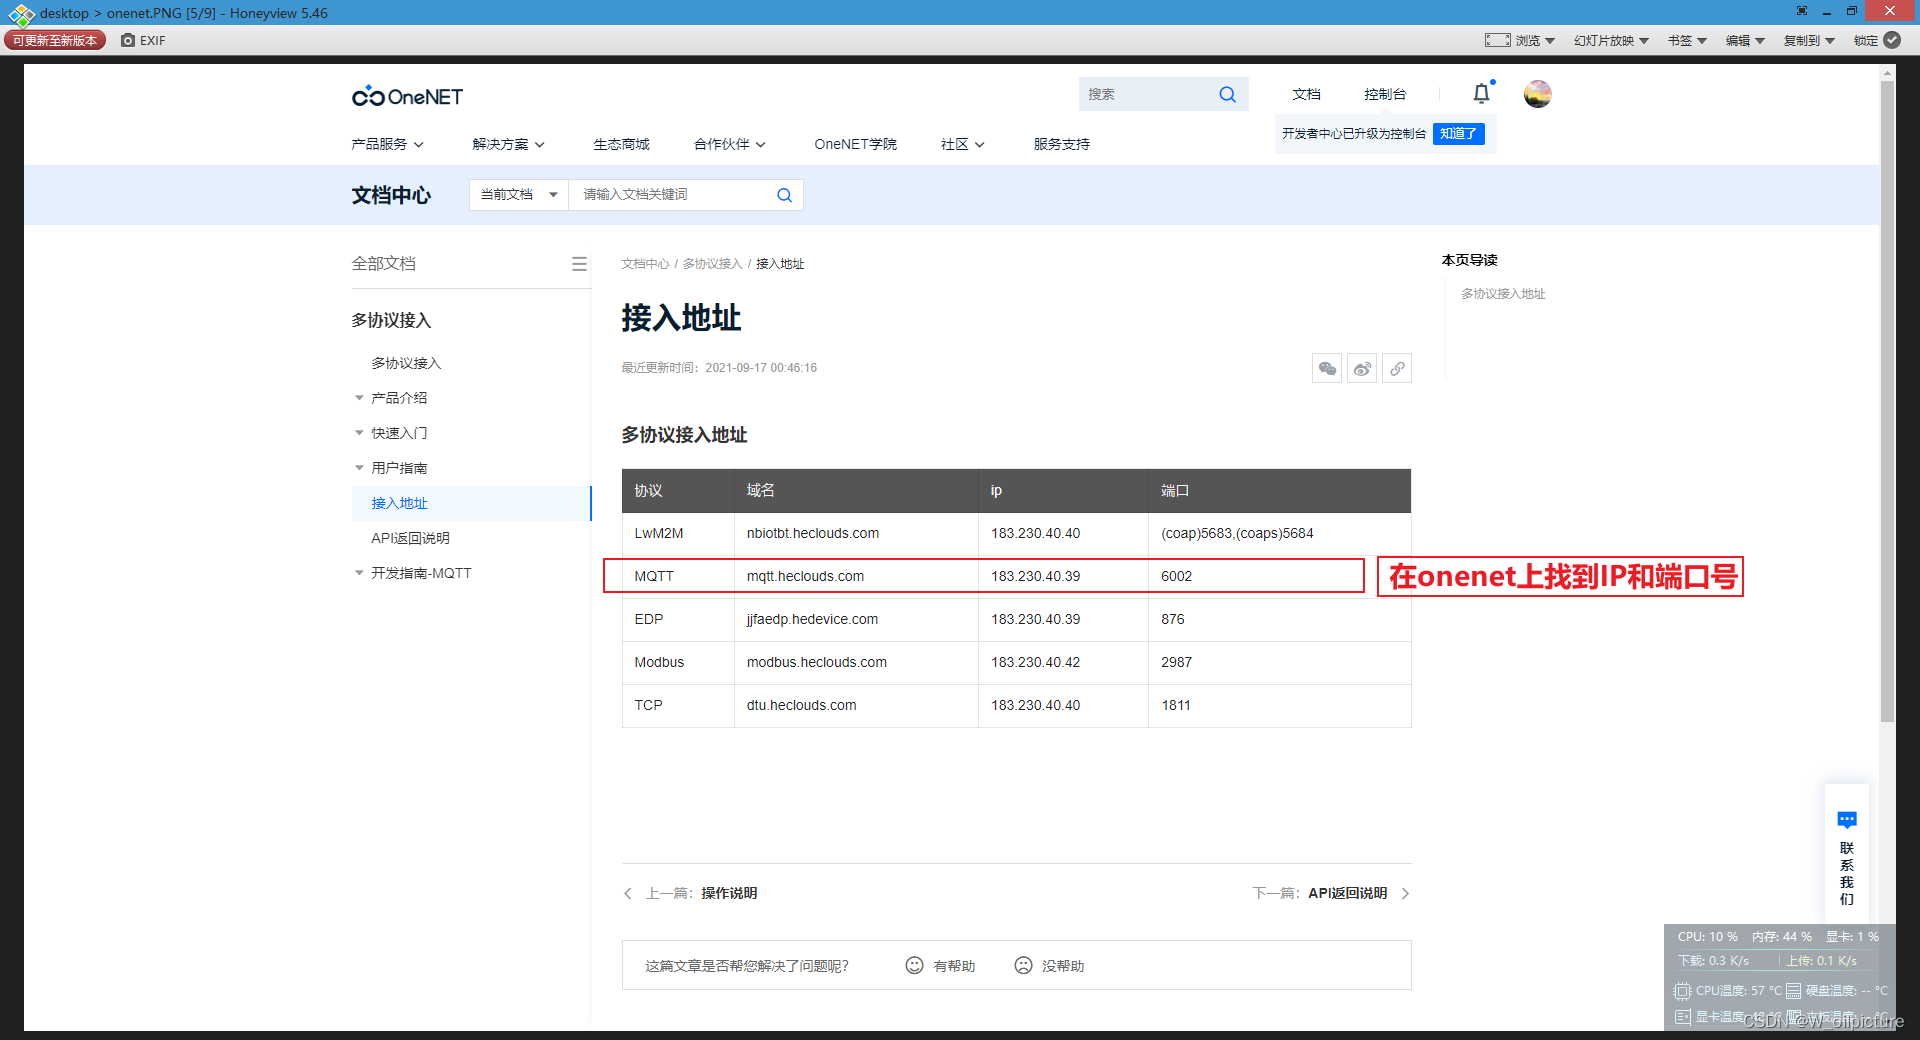Viewport: 1920px width, 1040px height.
Task: Expand the 产品服务 navigation menu
Action: tap(387, 144)
